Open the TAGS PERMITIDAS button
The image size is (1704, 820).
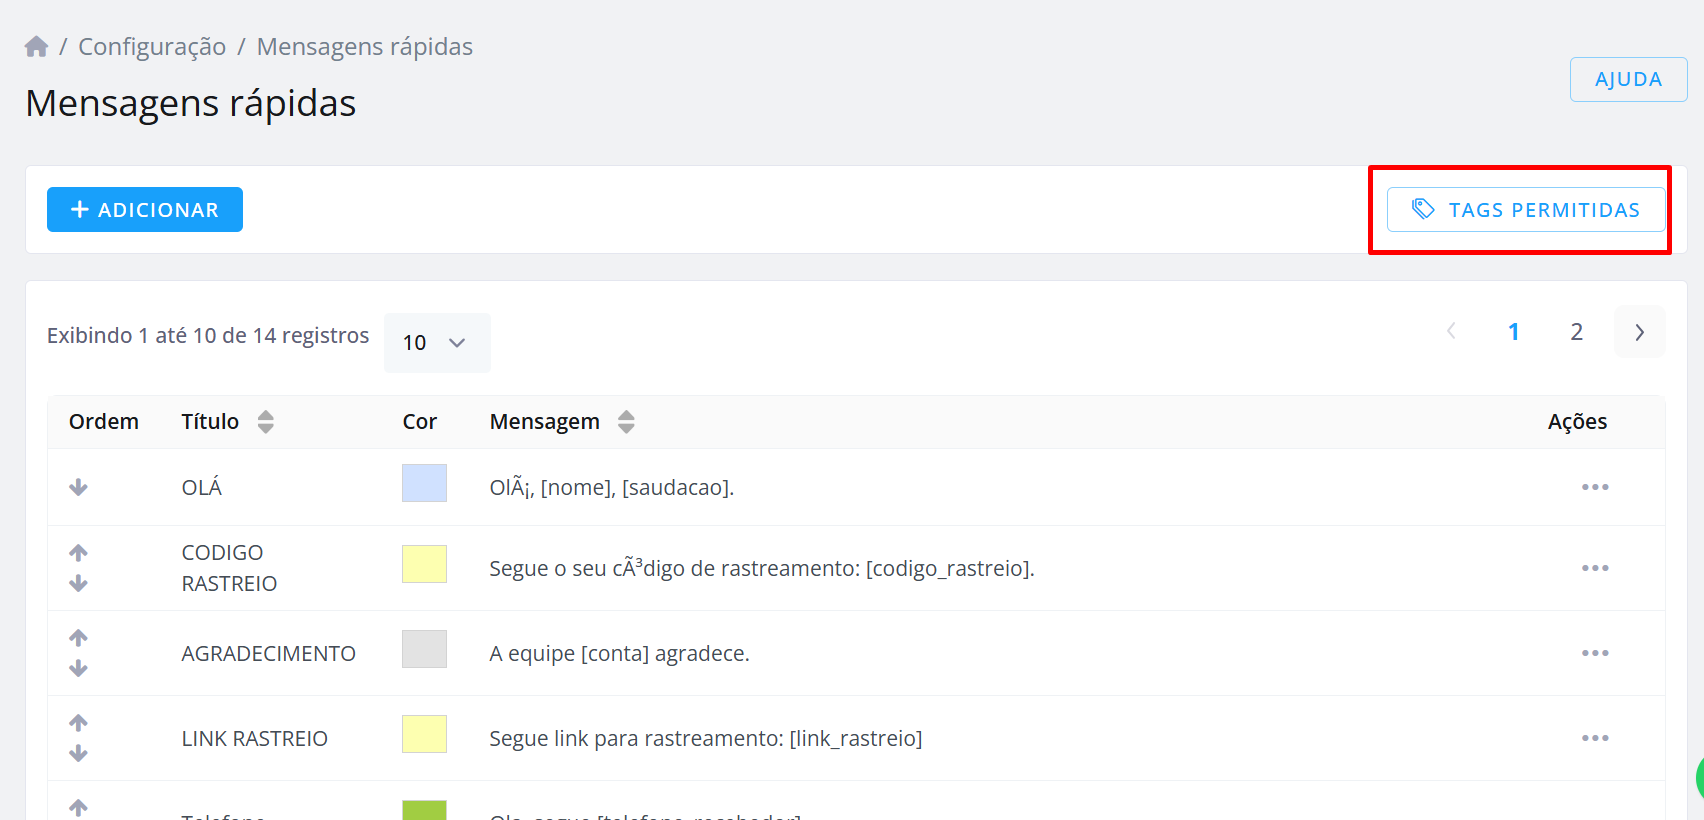(x=1526, y=209)
